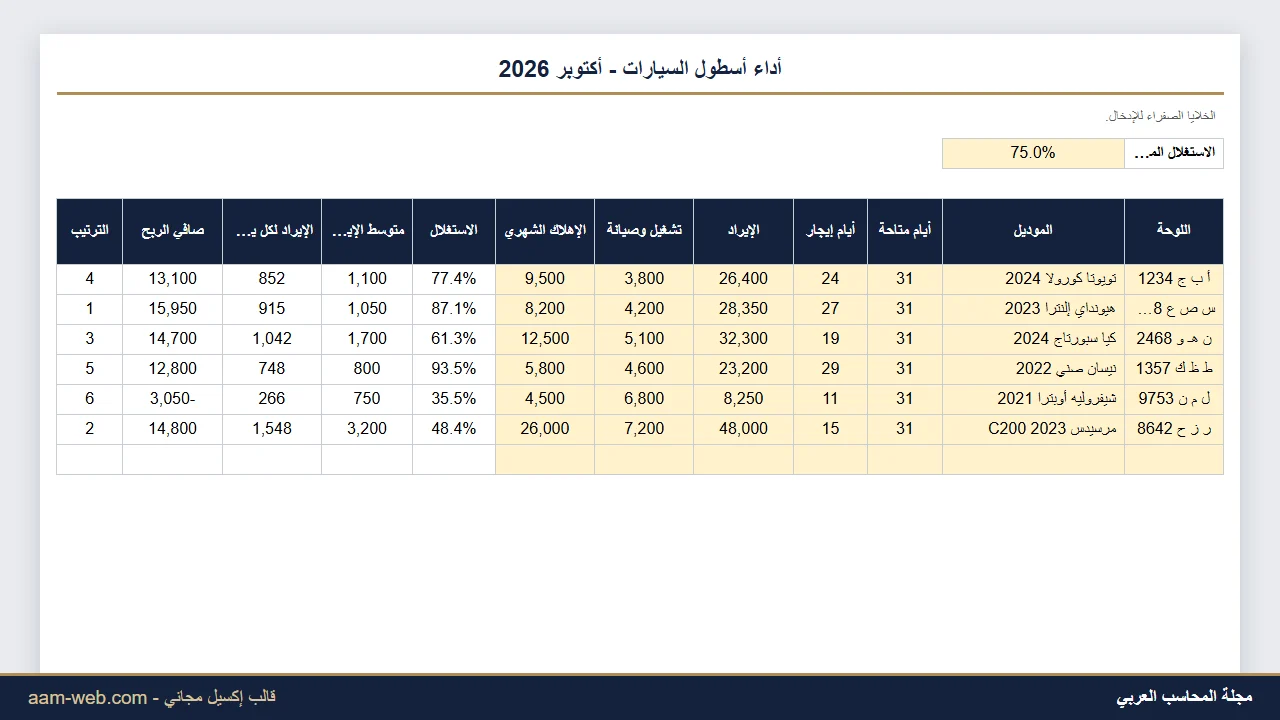
Task: Select the الاستغلال column header
Action: (x=454, y=231)
